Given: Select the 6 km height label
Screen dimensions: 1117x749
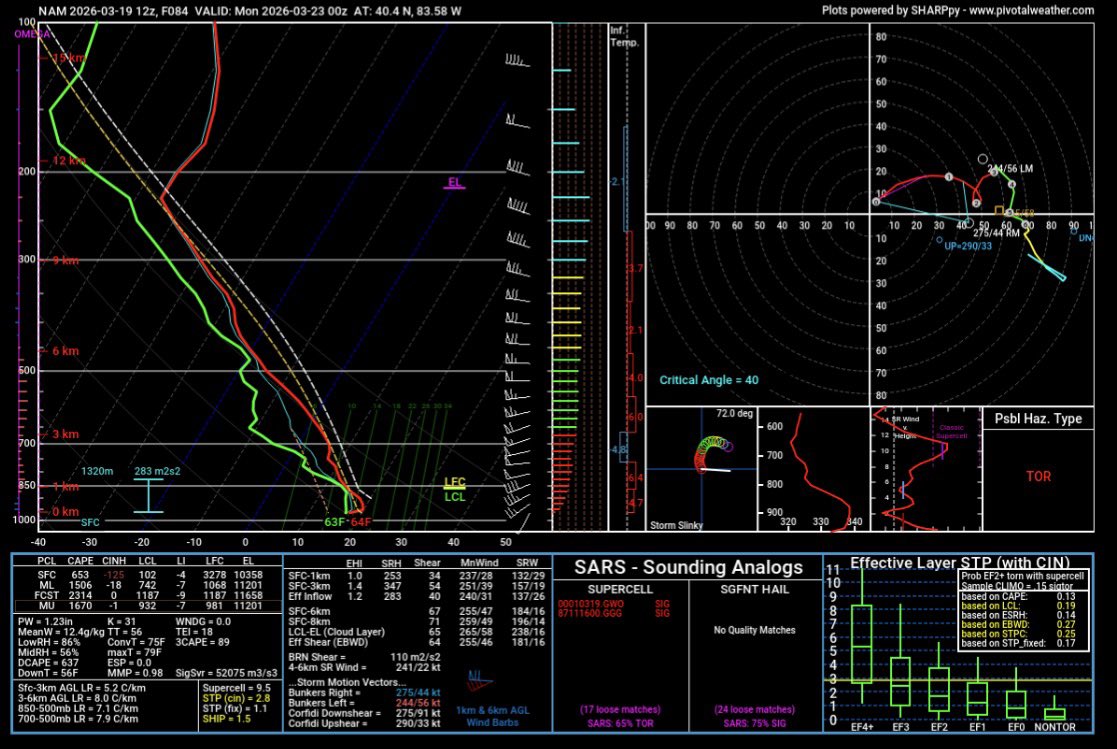Looking at the screenshot, I should click(65, 351).
